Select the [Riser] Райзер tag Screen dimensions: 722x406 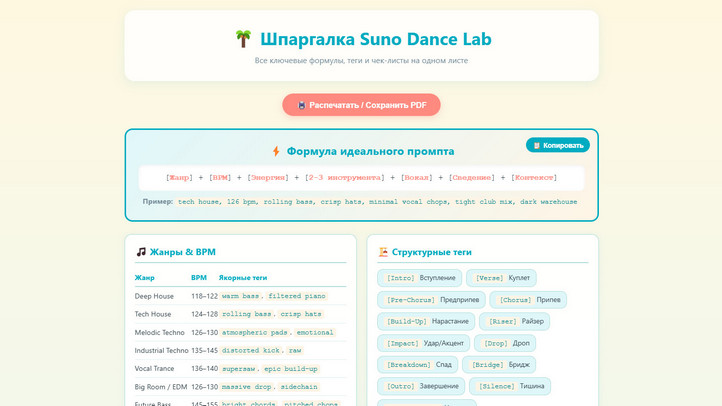pos(514,321)
